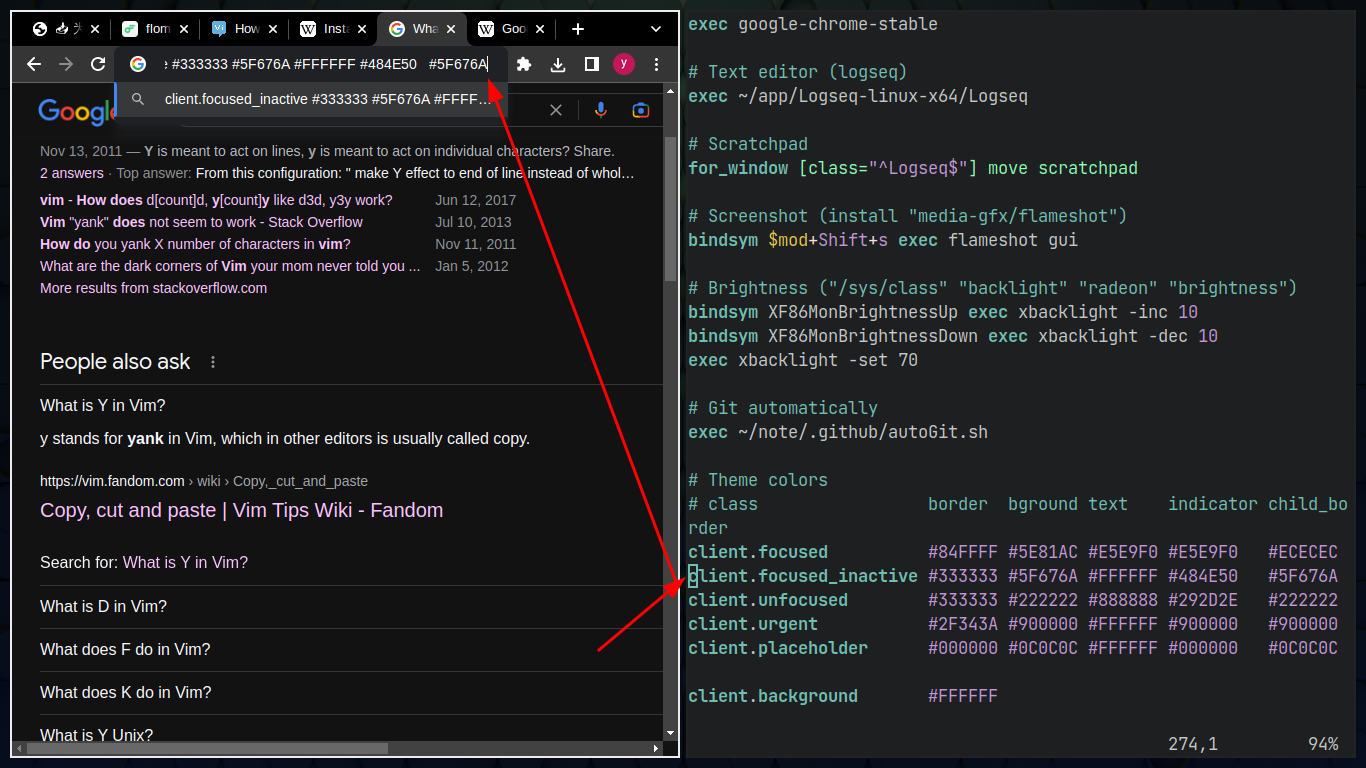
Task: Select the client.focused_inactive search suggestion
Action: tap(310, 99)
